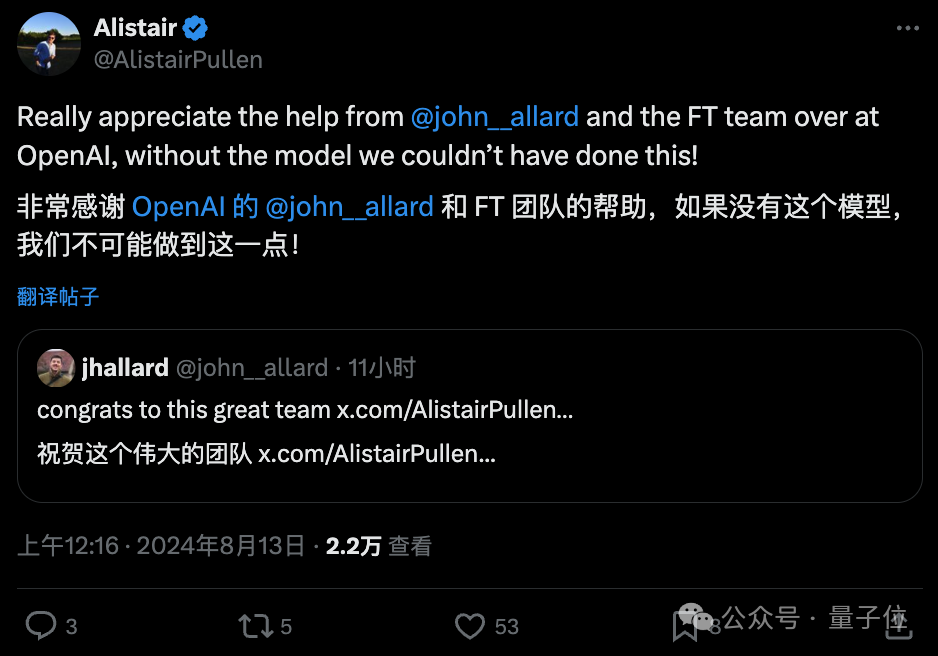The image size is (938, 656).
Task: Open quoted post reading congrats to this great team
Action: [305, 410]
